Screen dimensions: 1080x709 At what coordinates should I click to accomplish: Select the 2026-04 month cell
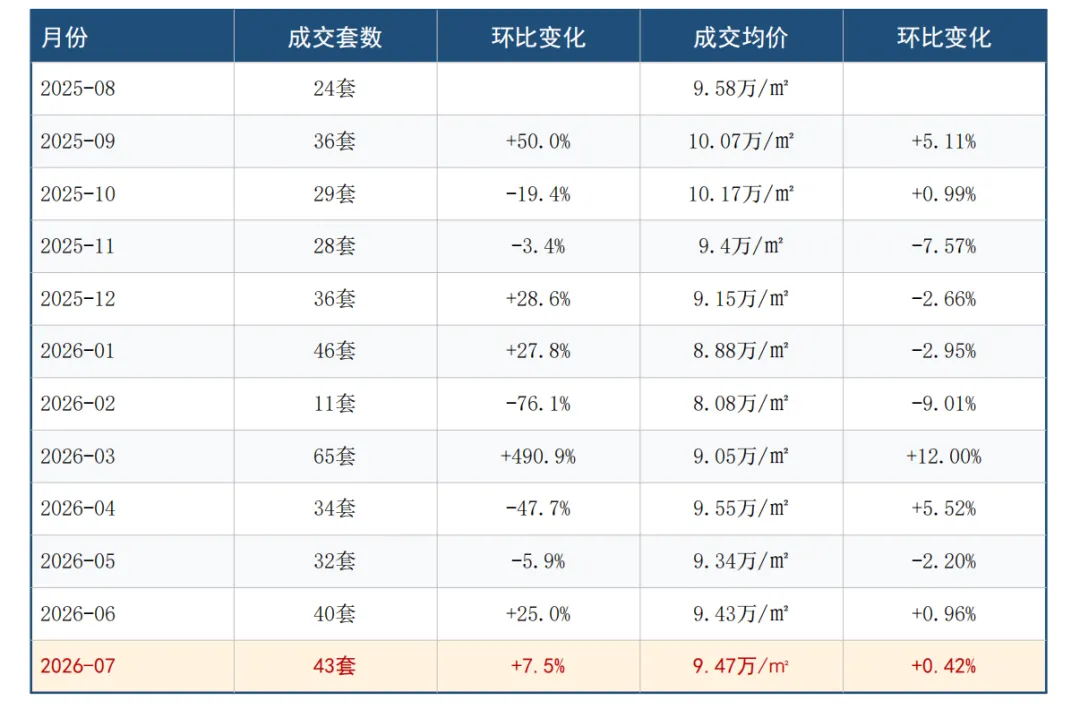132,508
